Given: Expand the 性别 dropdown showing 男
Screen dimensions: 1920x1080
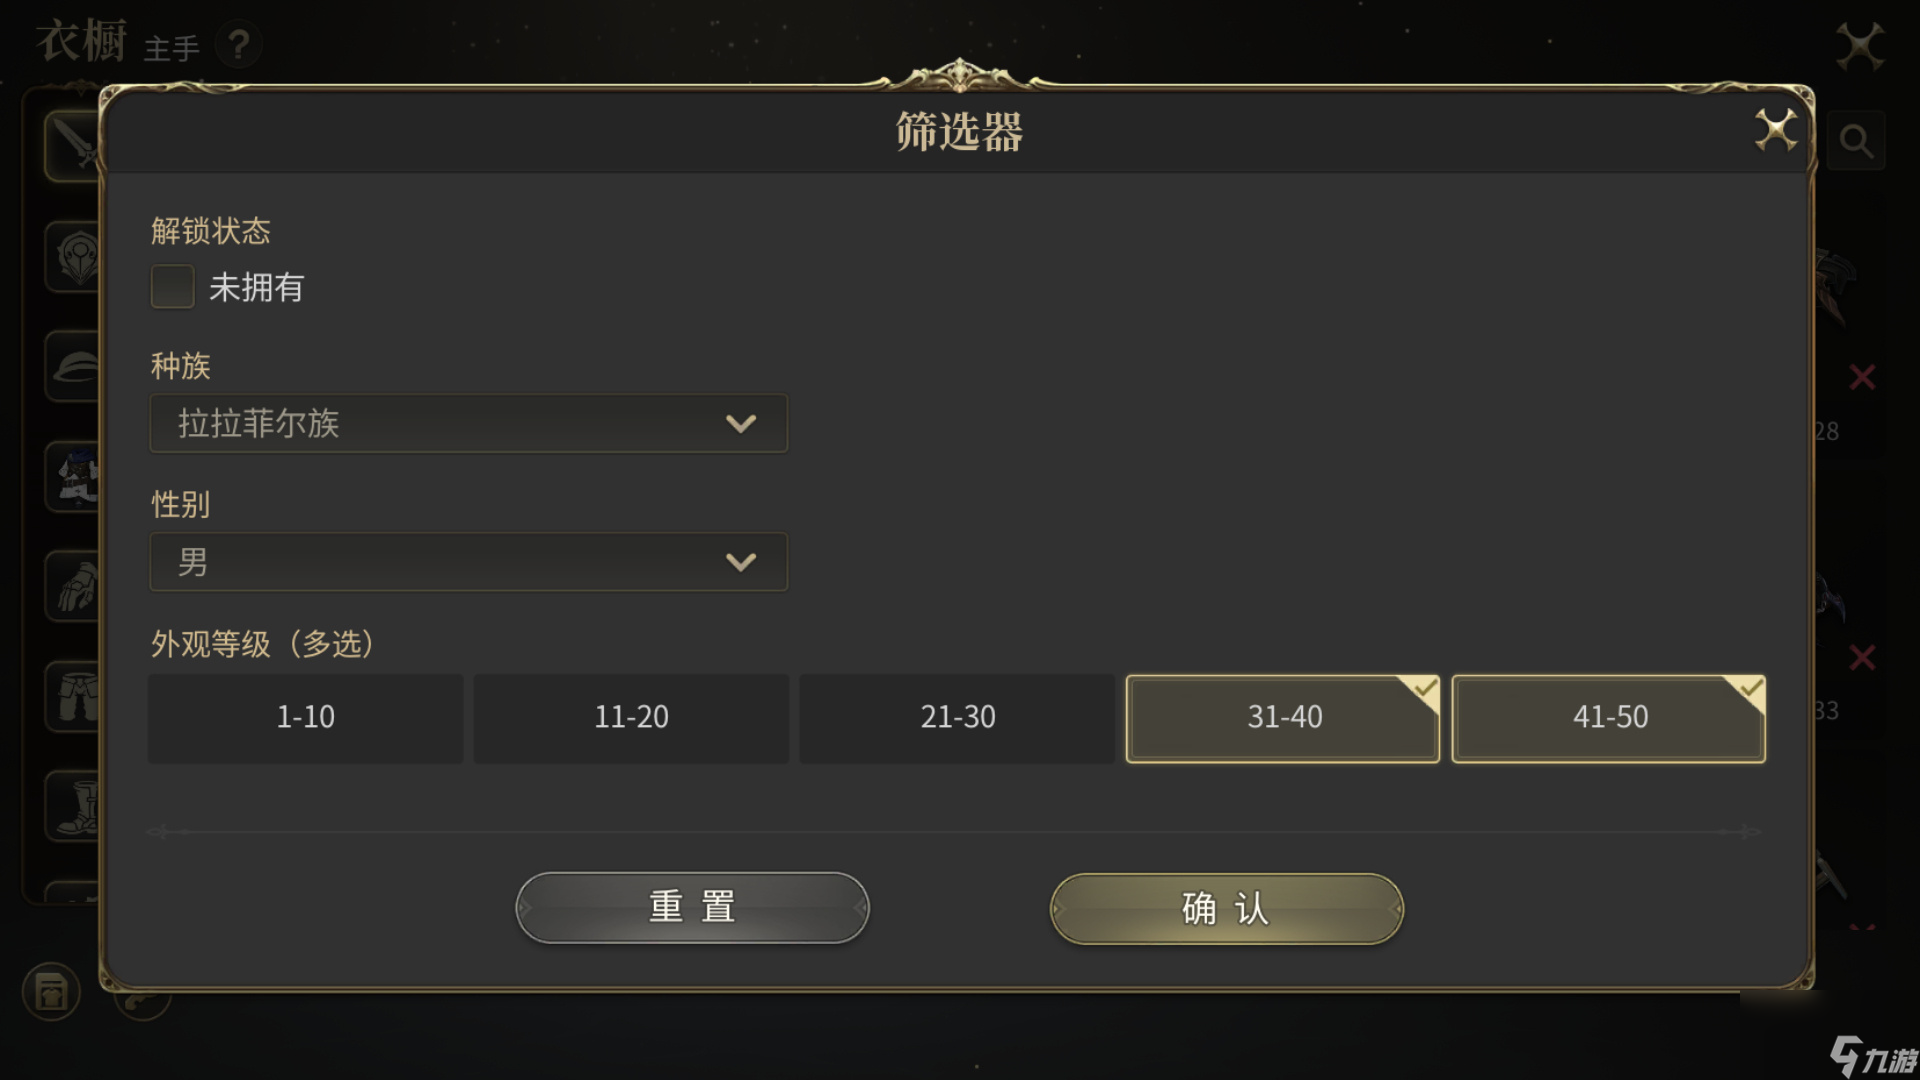Looking at the screenshot, I should click(468, 562).
